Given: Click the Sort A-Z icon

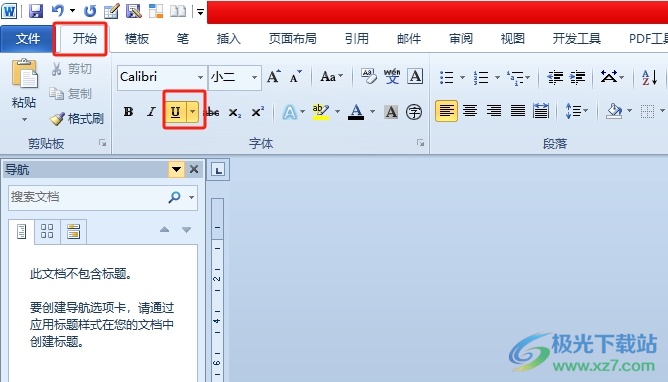Looking at the screenshot, I should point(650,77).
